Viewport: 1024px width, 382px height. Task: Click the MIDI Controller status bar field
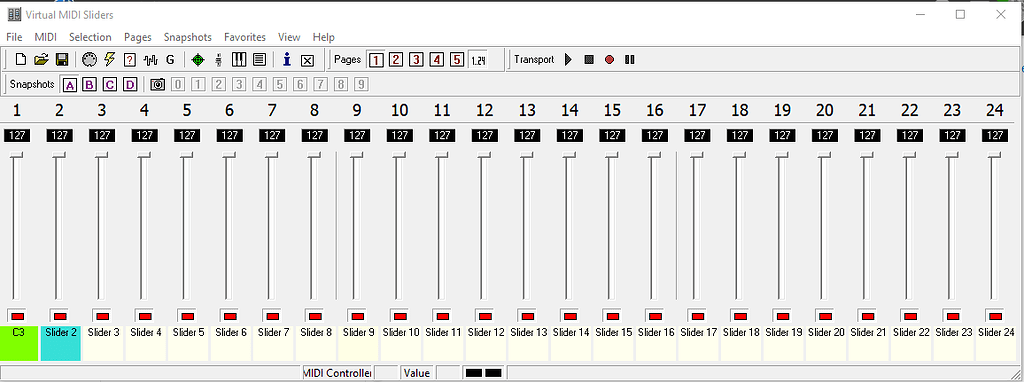point(337,373)
